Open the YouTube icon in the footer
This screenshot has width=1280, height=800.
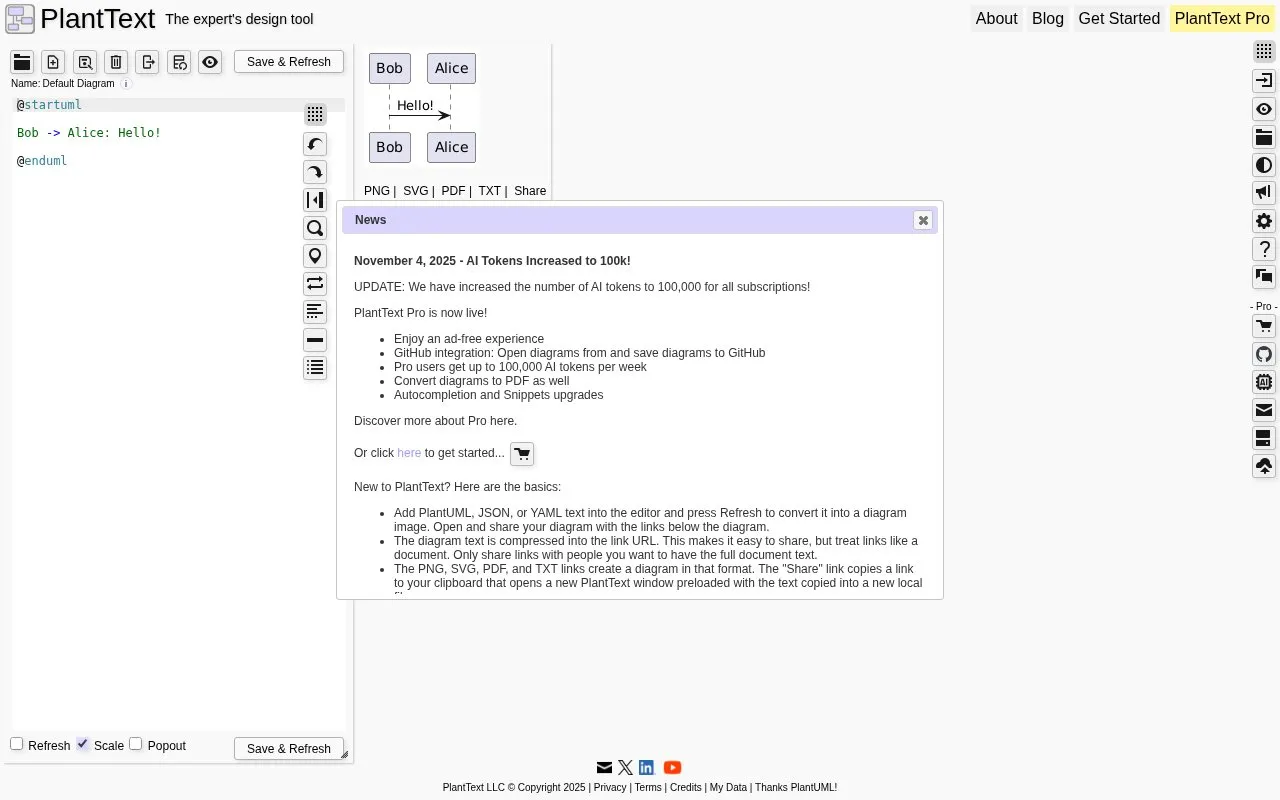coord(672,768)
